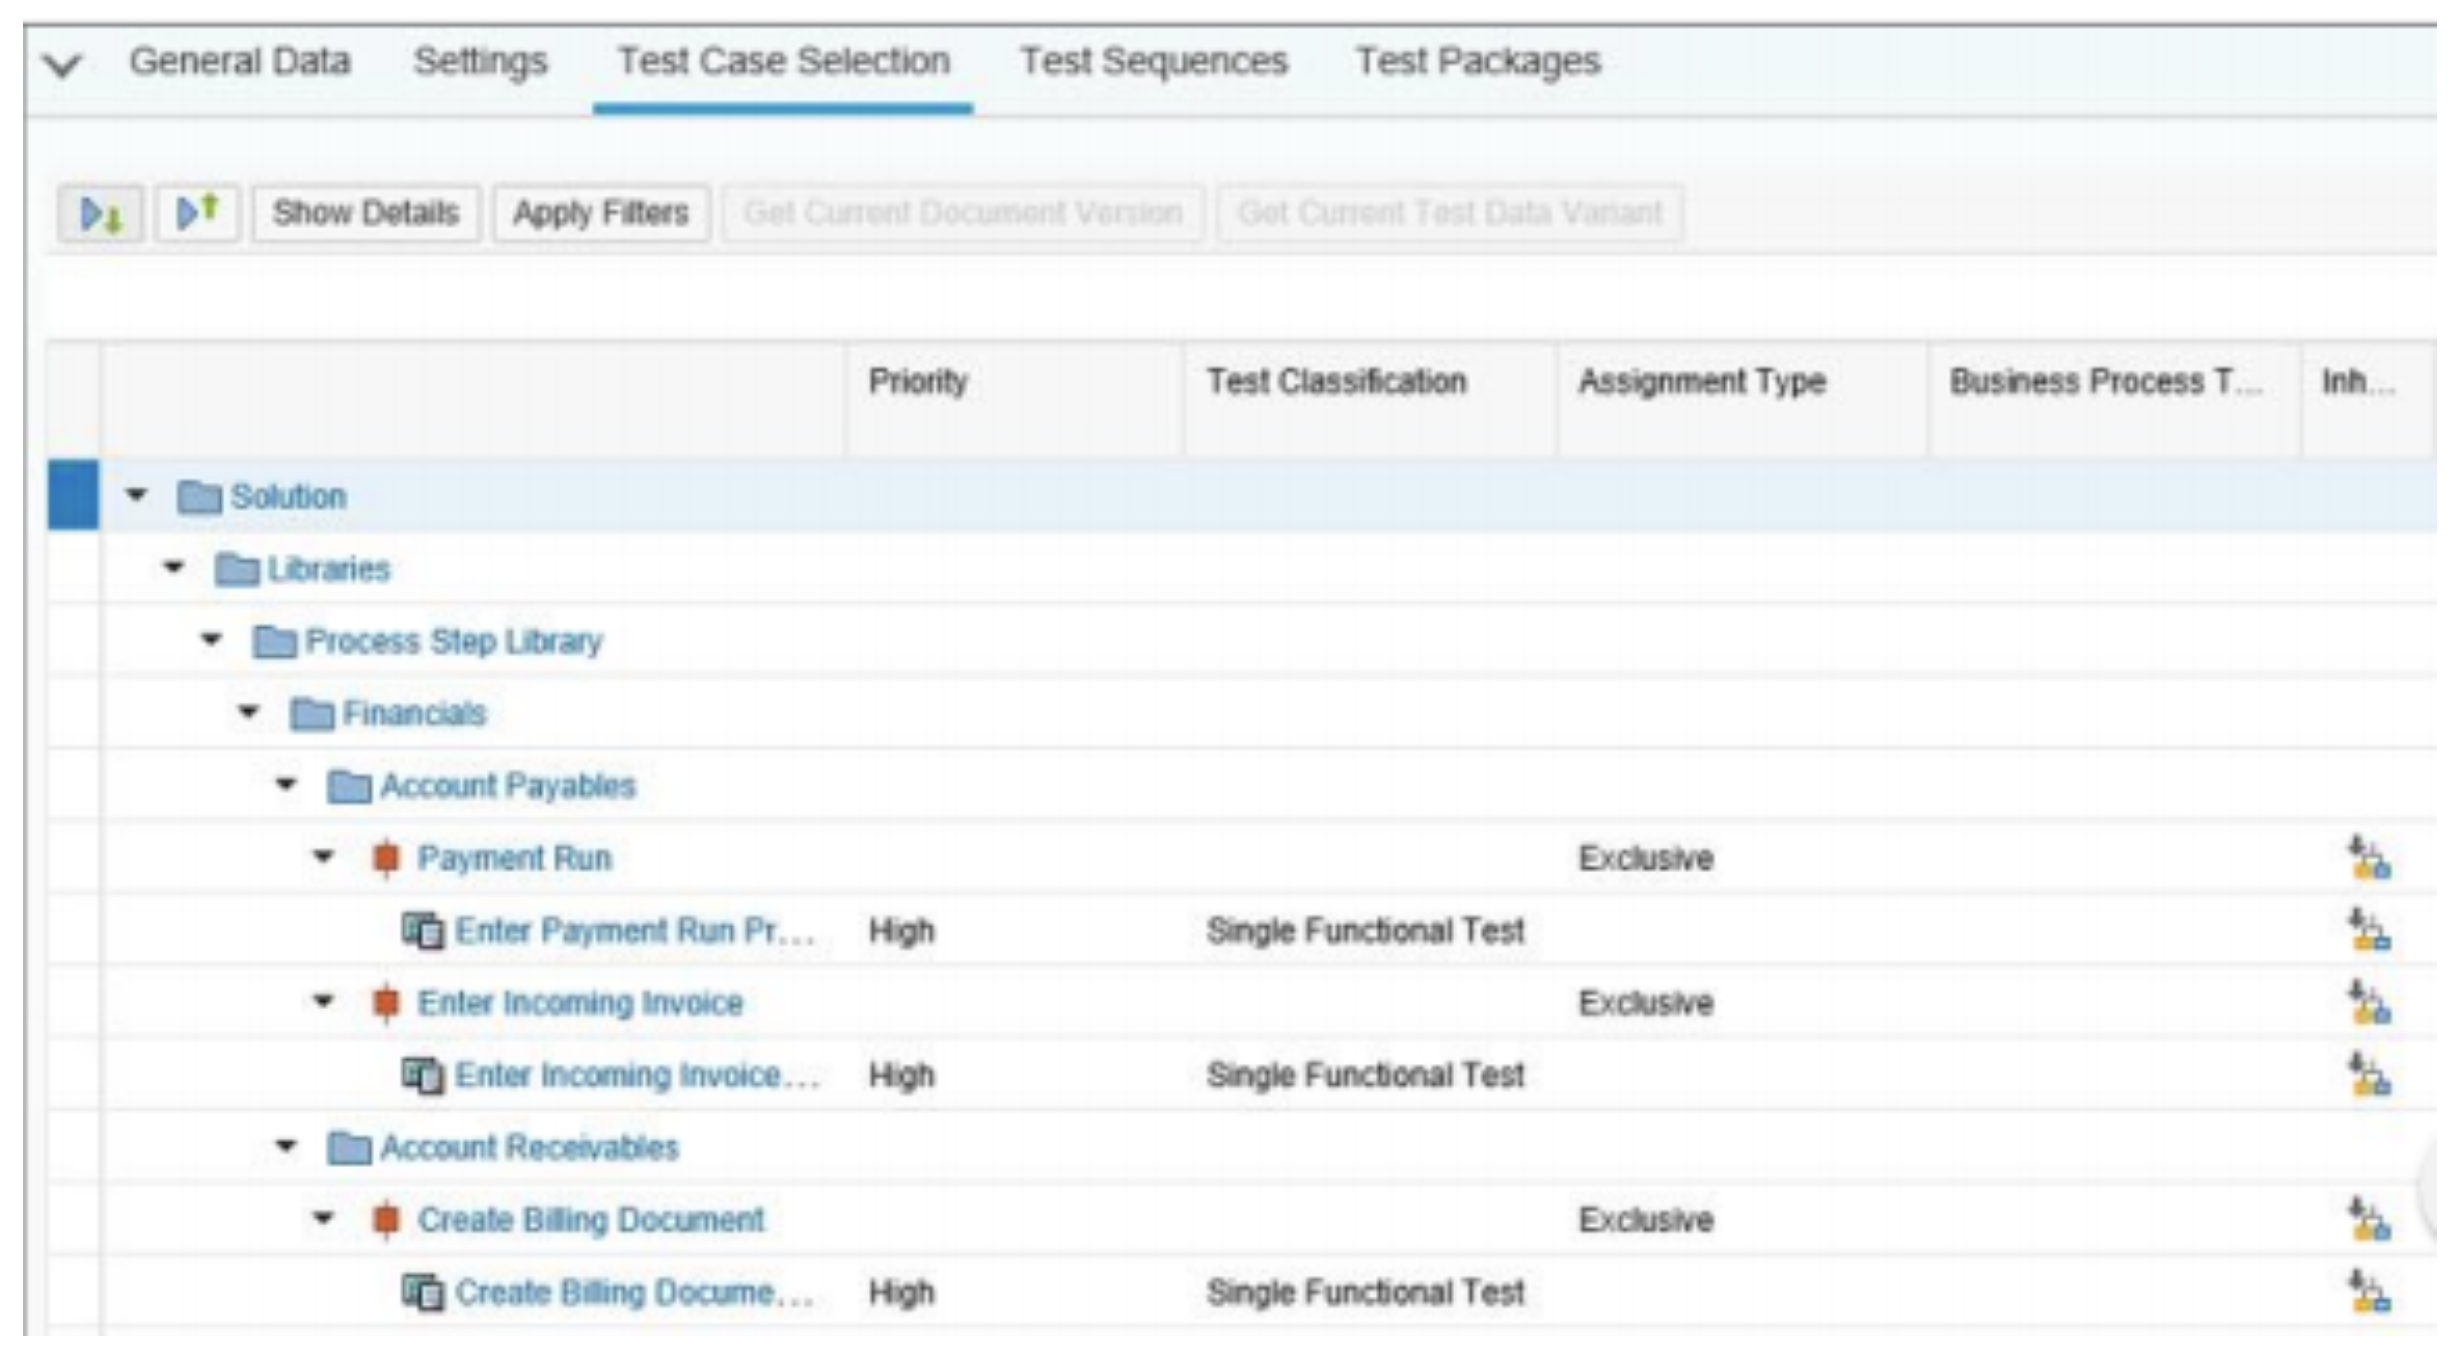This screenshot has width=2462, height=1364.
Task: Collapse the Libraries tree node
Action: point(174,568)
